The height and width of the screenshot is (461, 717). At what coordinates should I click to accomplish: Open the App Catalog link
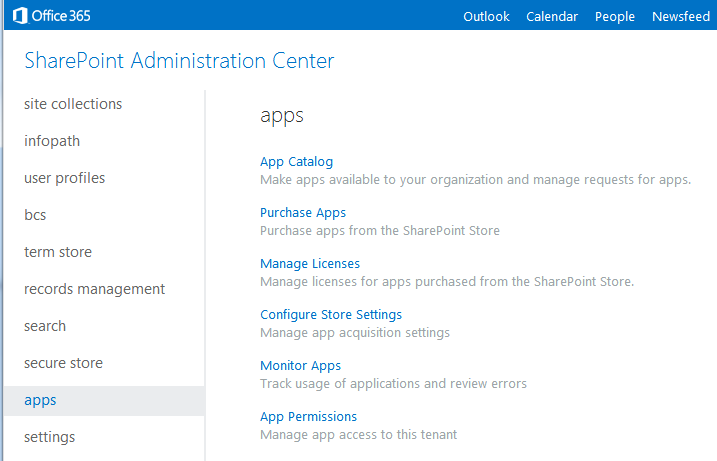tap(296, 161)
